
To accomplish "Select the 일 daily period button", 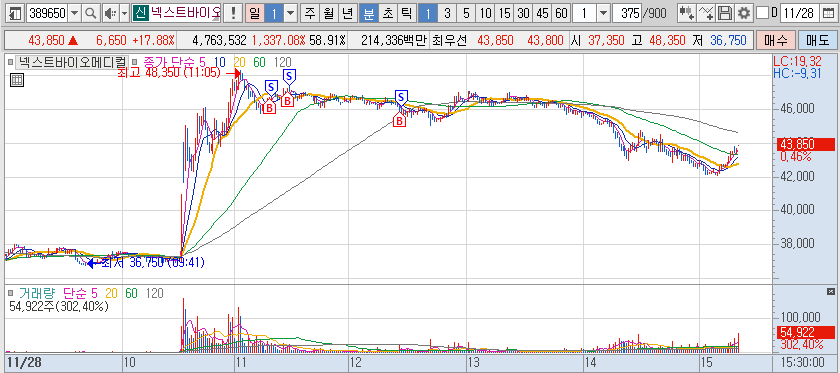I will (x=254, y=13).
